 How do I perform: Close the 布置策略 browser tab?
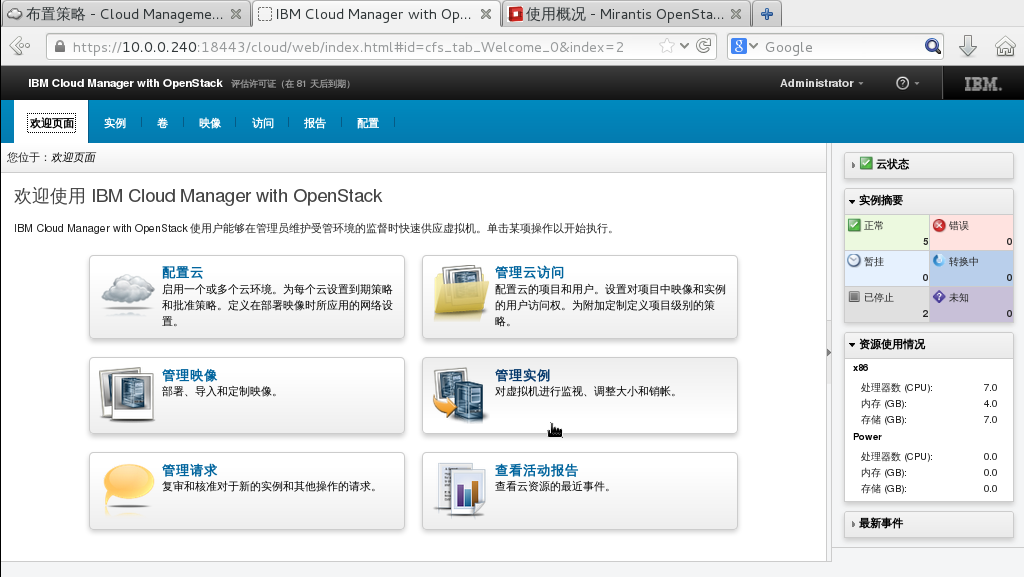[x=236, y=14]
